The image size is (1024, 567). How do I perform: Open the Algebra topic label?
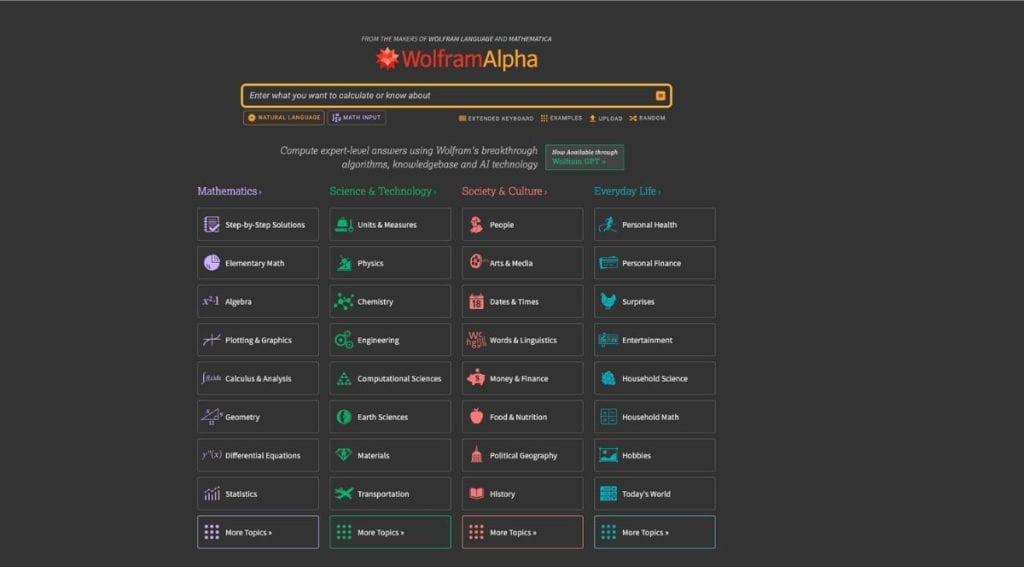coord(238,302)
